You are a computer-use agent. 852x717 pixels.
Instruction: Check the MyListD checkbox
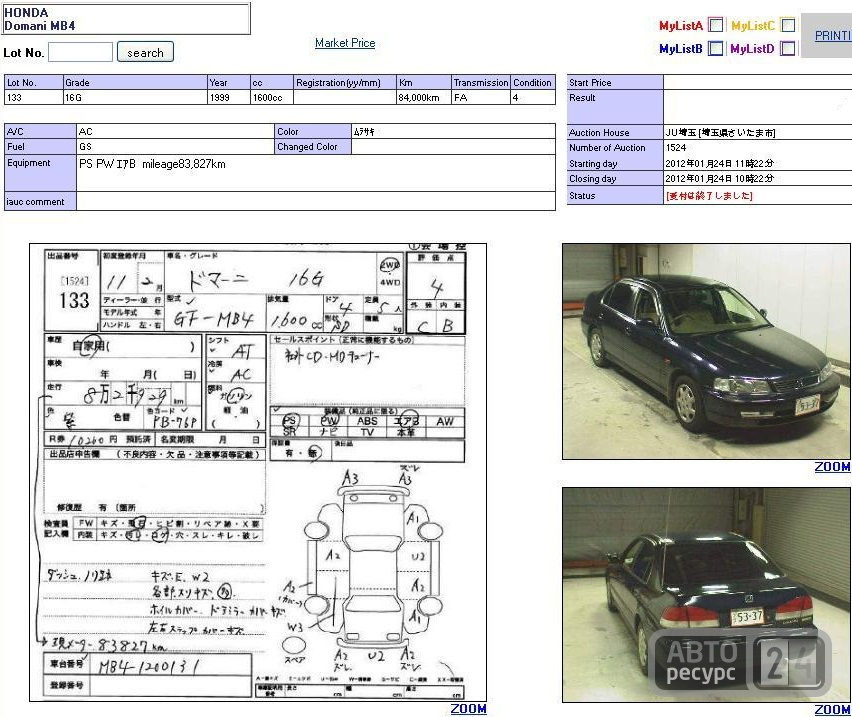tap(787, 48)
